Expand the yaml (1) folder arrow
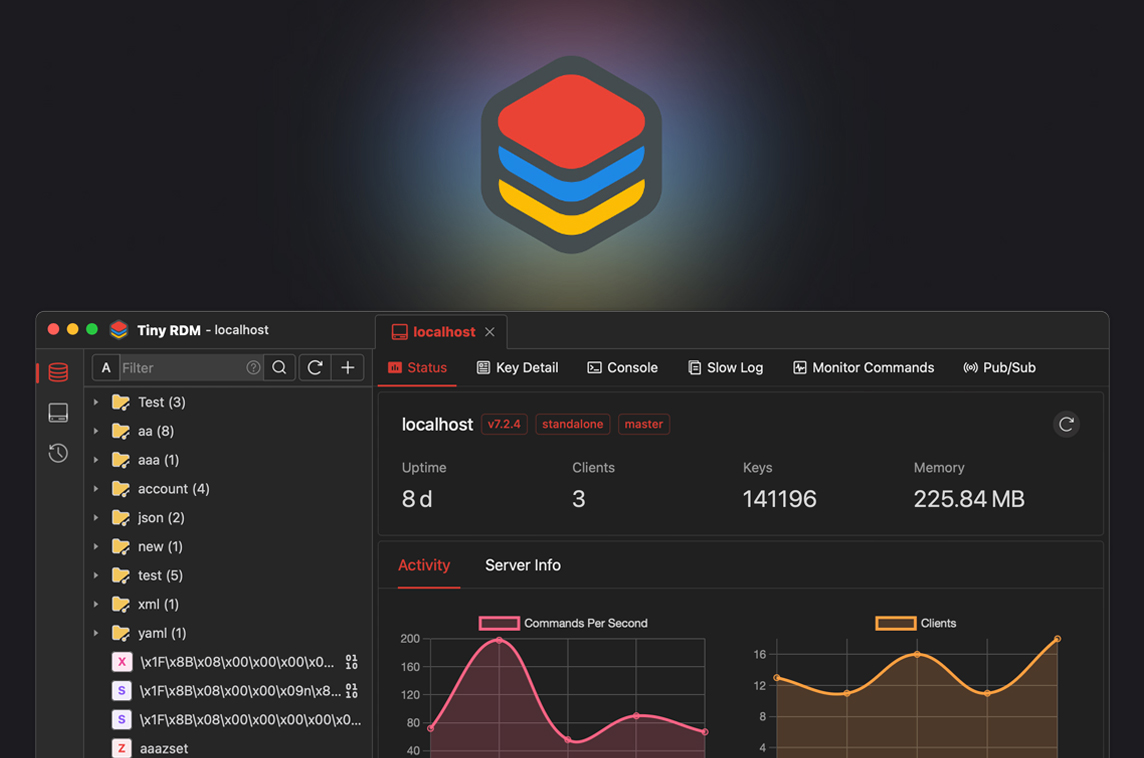Screen dimensions: 1144x758 (96, 633)
